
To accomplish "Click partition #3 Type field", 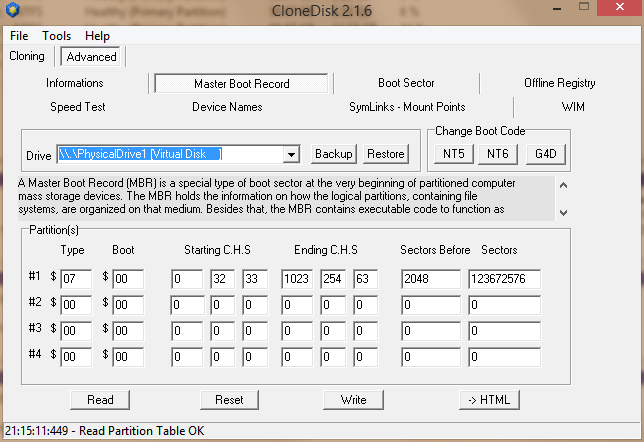I will click(x=76, y=331).
